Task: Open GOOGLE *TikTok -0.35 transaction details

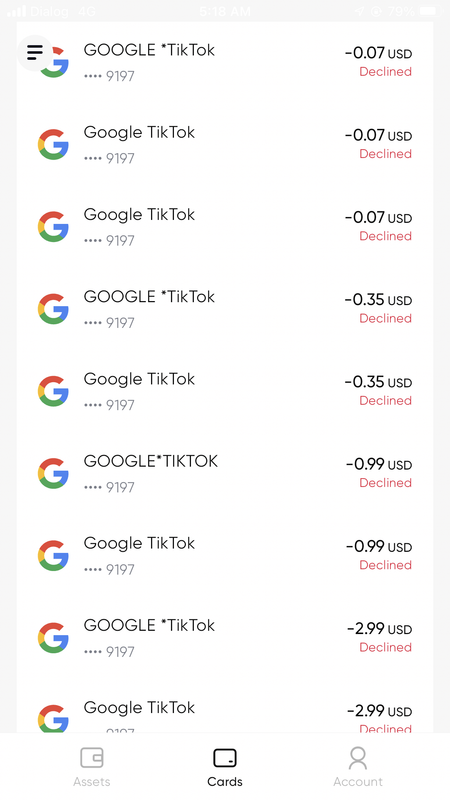Action: pyautogui.click(x=225, y=309)
